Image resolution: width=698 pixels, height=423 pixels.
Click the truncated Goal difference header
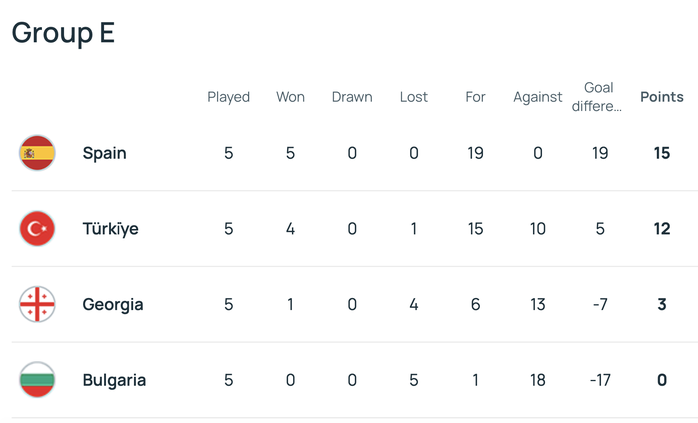[600, 97]
